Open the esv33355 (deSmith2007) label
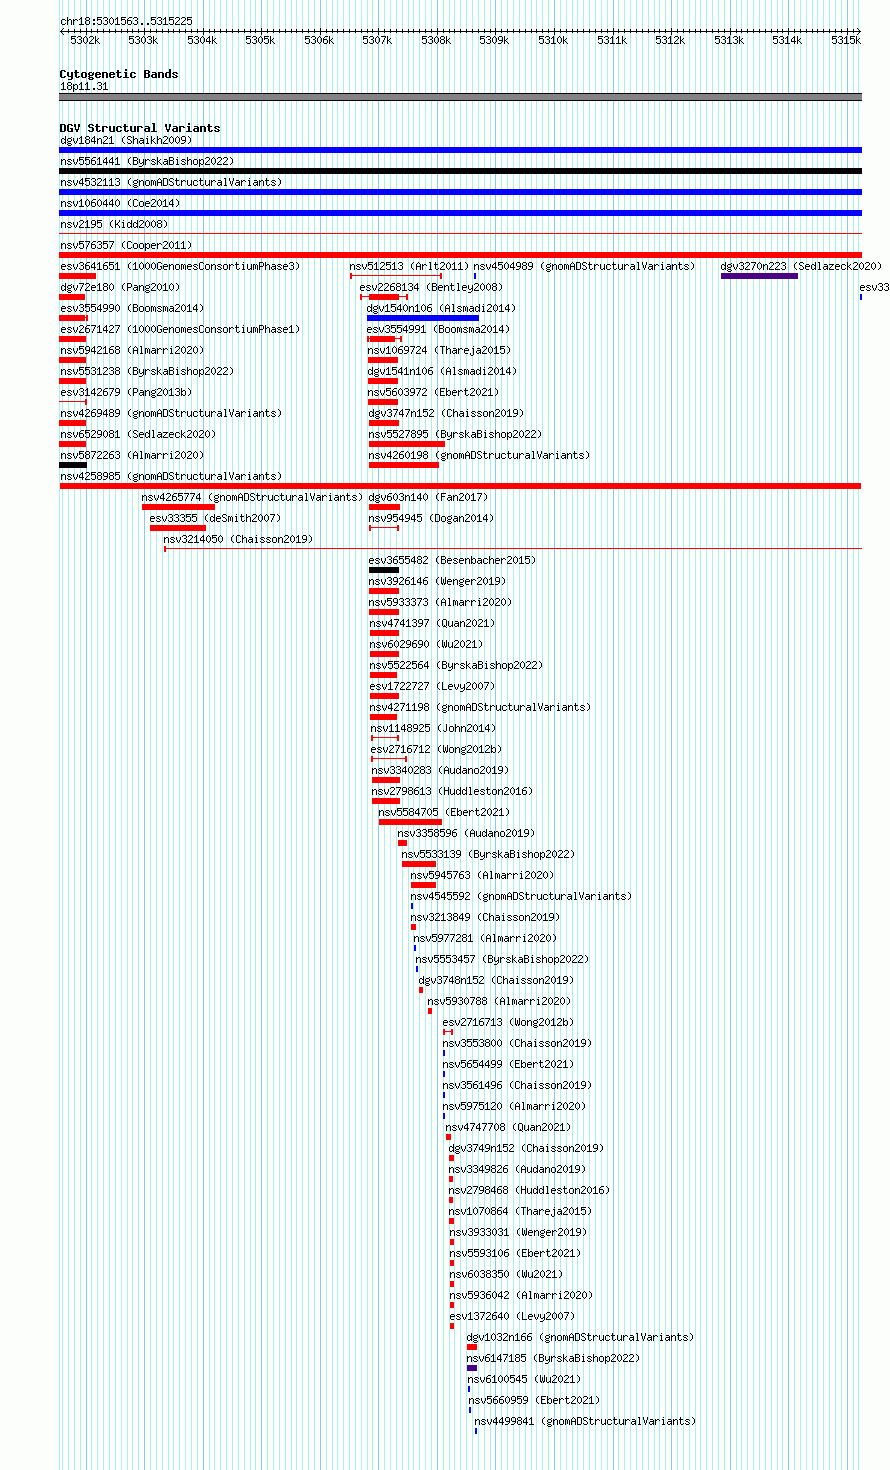The width and height of the screenshot is (890, 1470). coord(215,518)
